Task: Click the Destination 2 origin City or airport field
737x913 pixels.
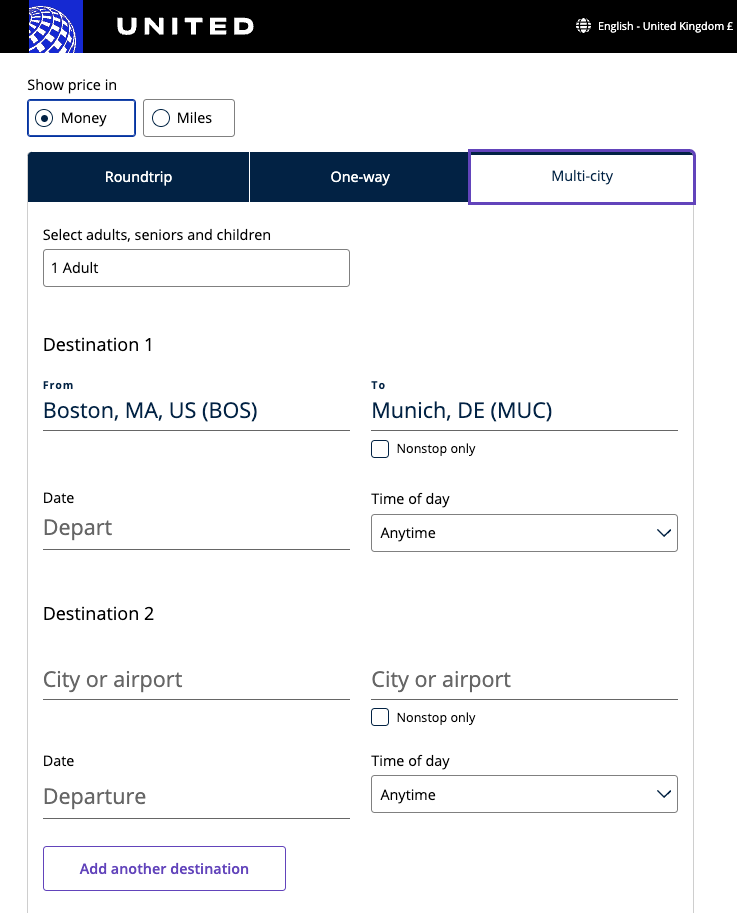Action: [196, 679]
